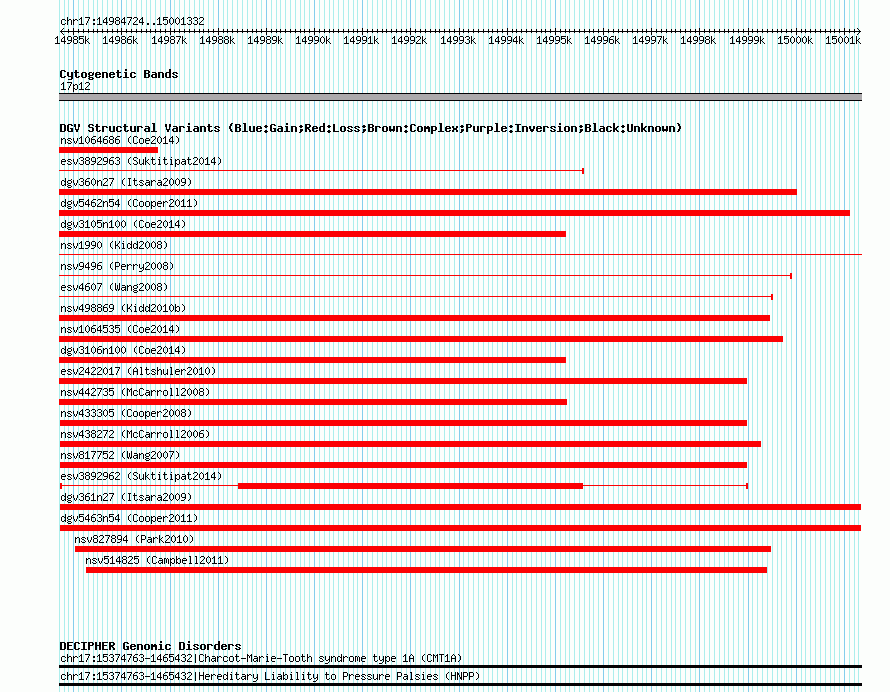Click the red bar under dgv361n27
890x692 pixels.
pyautogui.click(x=460, y=507)
